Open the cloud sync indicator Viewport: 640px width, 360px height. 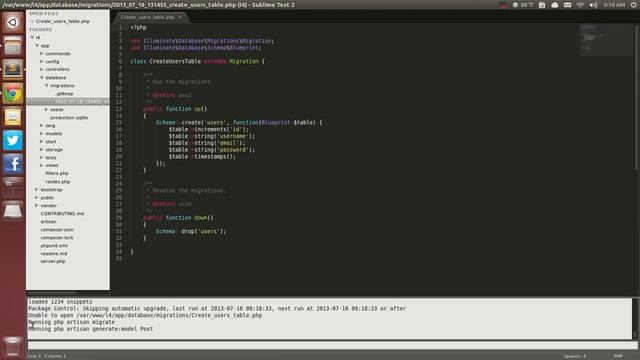[x=554, y=5]
